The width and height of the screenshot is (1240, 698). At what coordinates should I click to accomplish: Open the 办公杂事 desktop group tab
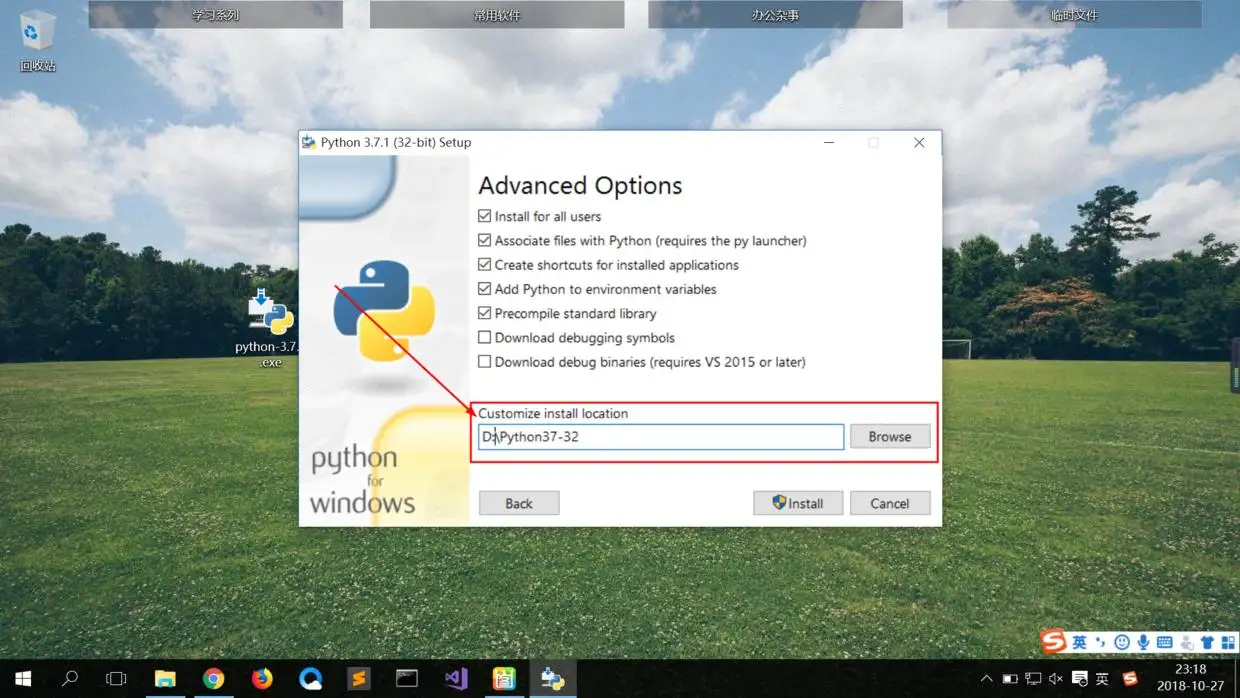(x=776, y=15)
